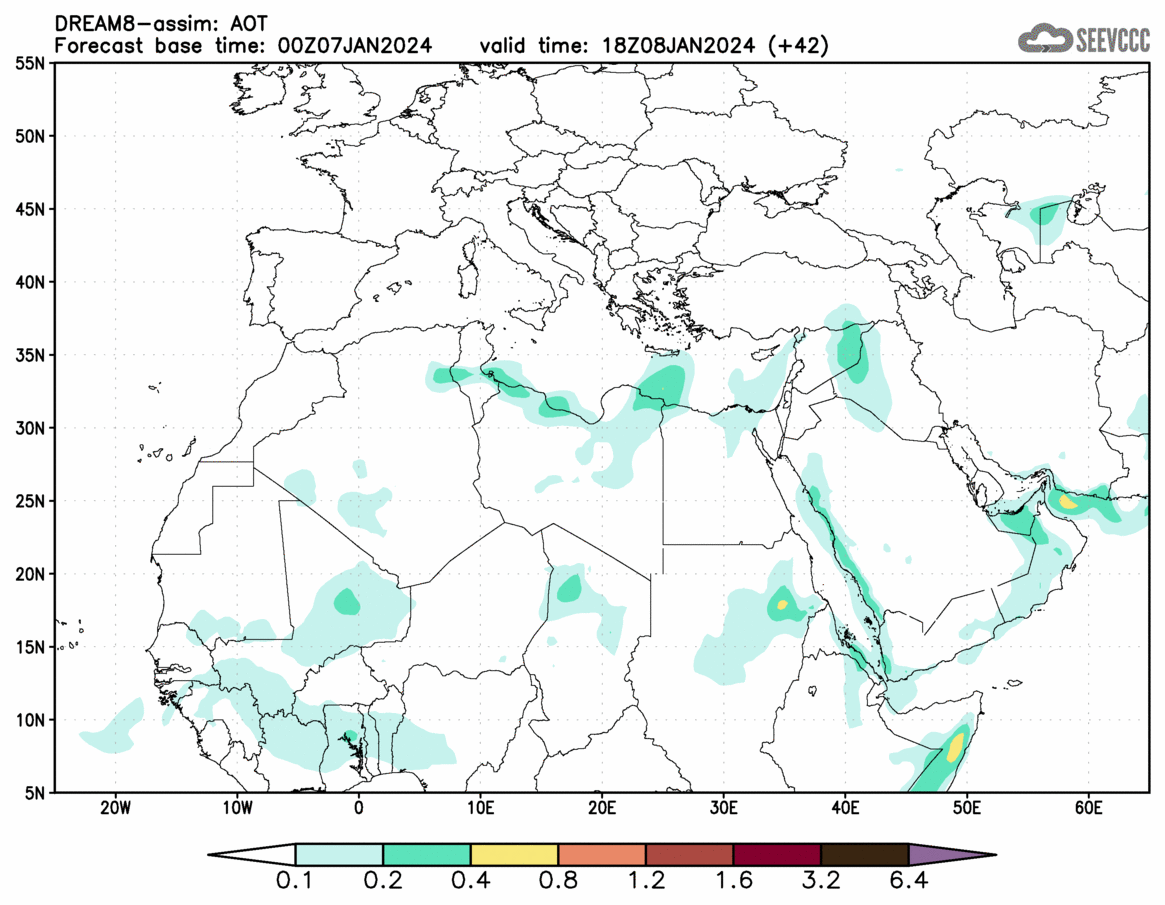Click the dark brown 3.2–6.4 colorbar swatch
The image size is (1165, 905).
[865, 854]
